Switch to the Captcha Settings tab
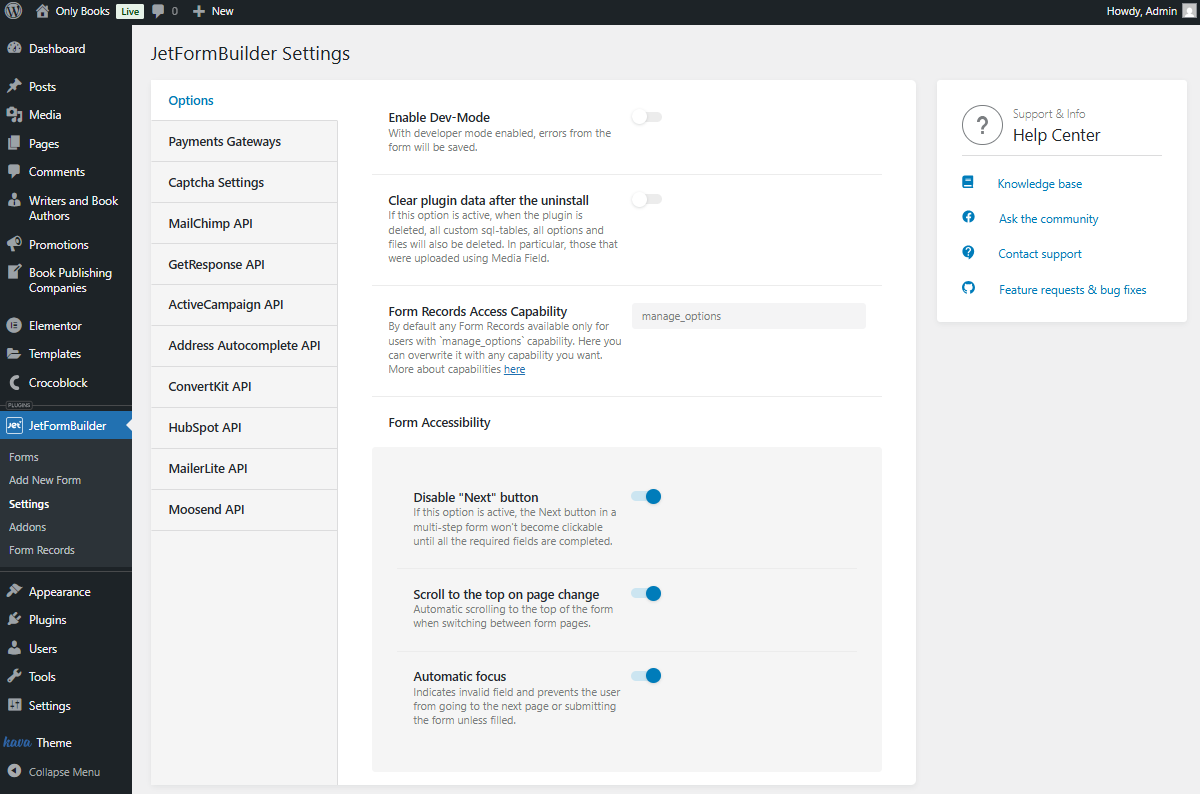 pos(214,181)
